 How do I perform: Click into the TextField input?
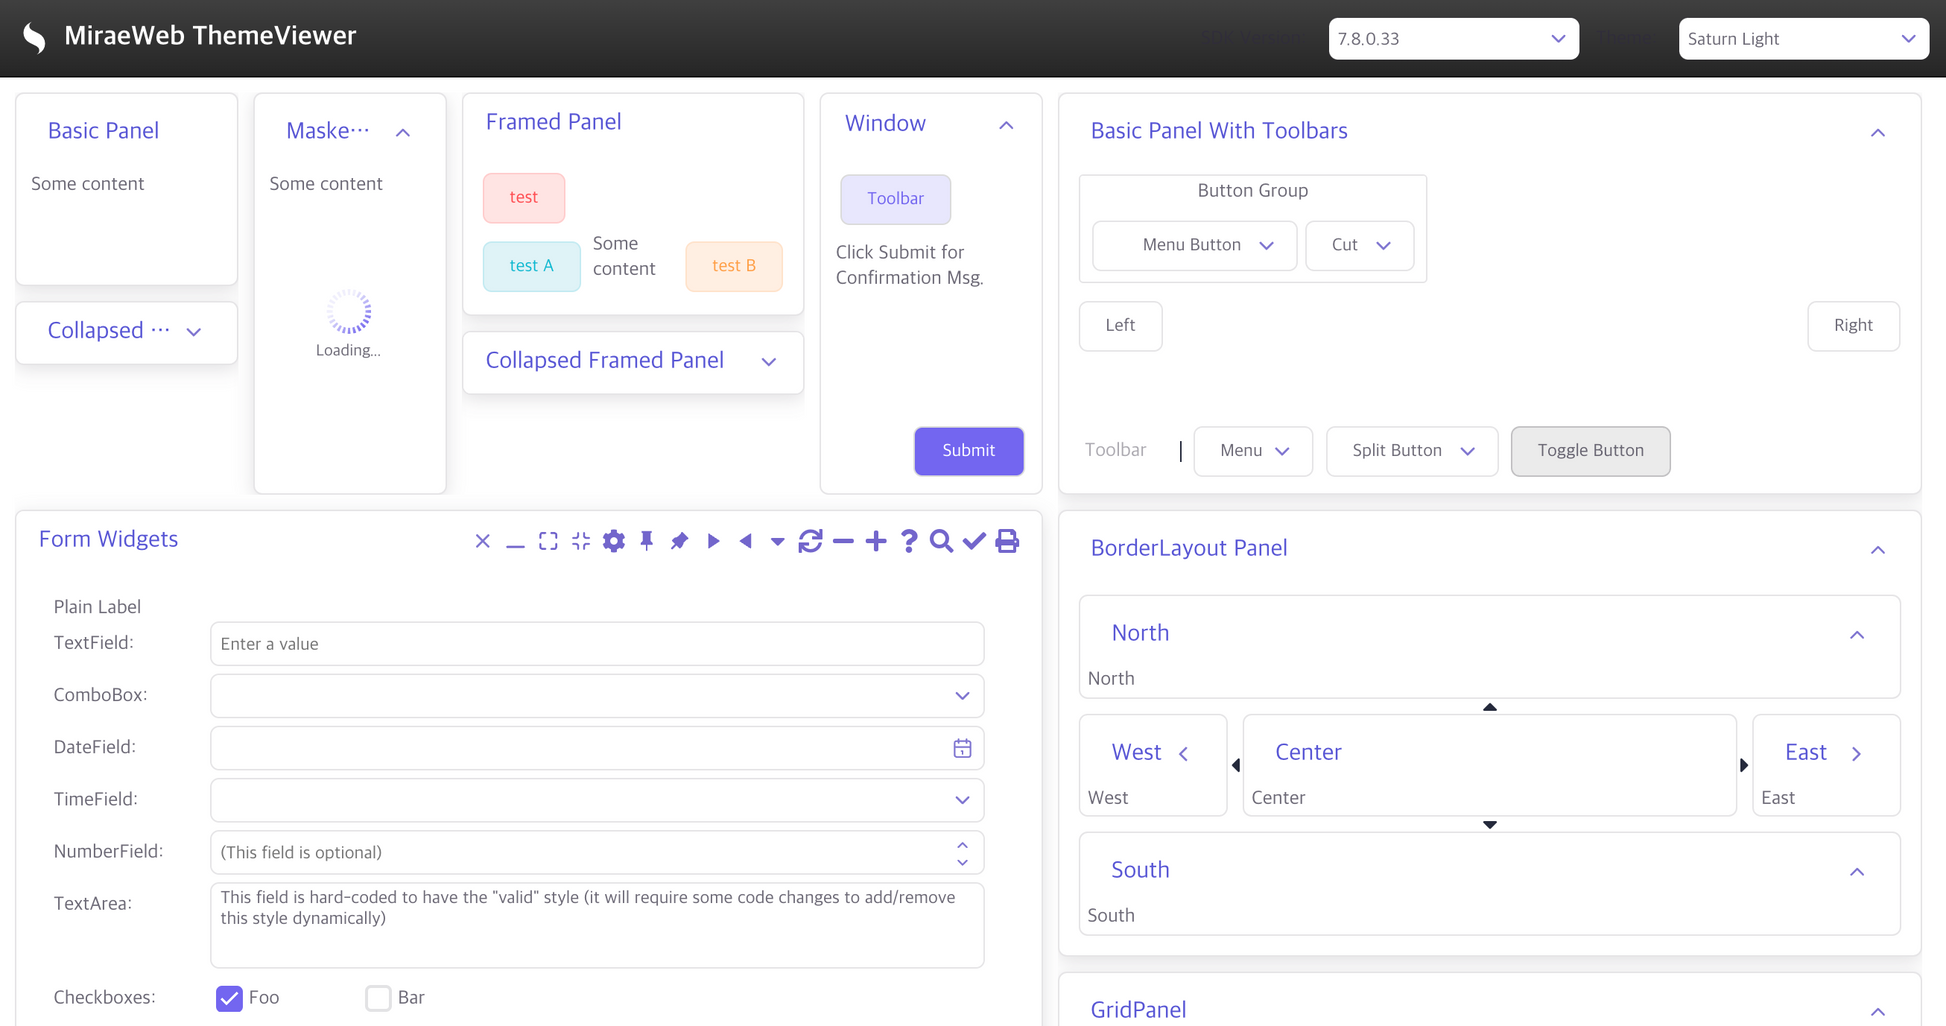596,644
